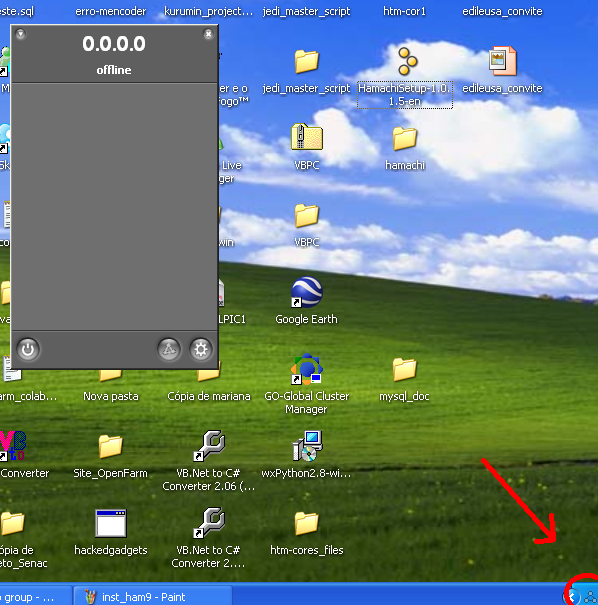
Task: Select the wxPython2.8 installer icon
Action: click(x=307, y=446)
